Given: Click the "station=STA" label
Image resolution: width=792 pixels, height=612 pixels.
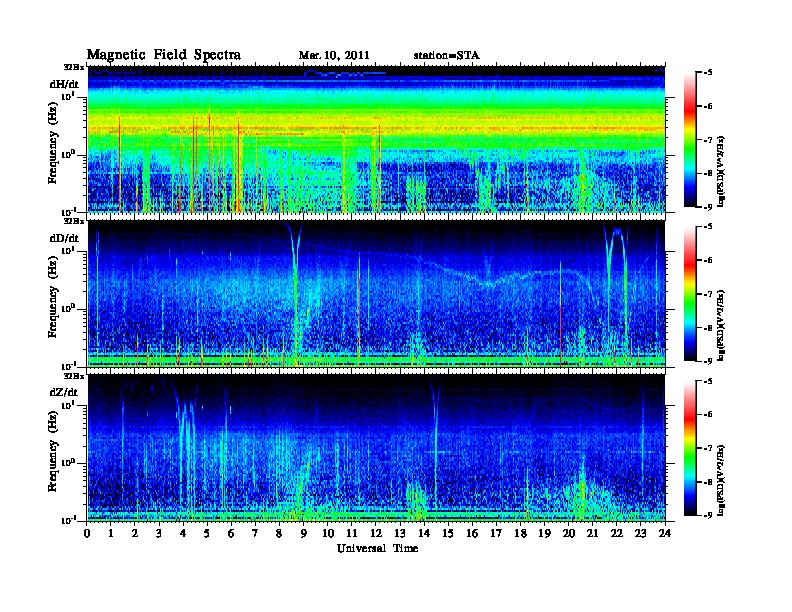Looking at the screenshot, I should coord(446,55).
